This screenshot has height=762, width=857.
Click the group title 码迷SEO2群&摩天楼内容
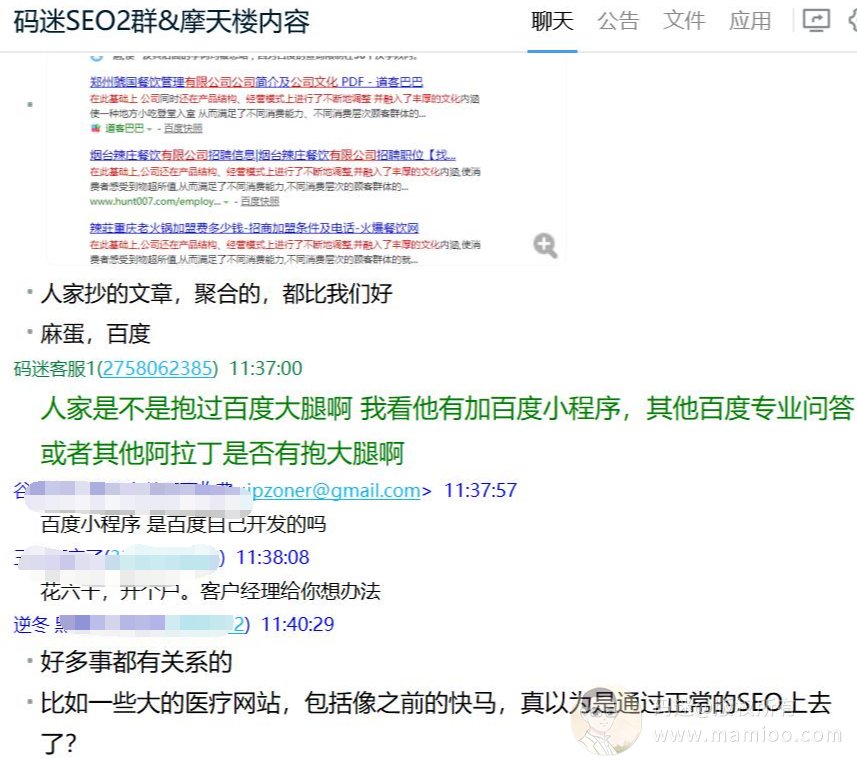point(161,21)
